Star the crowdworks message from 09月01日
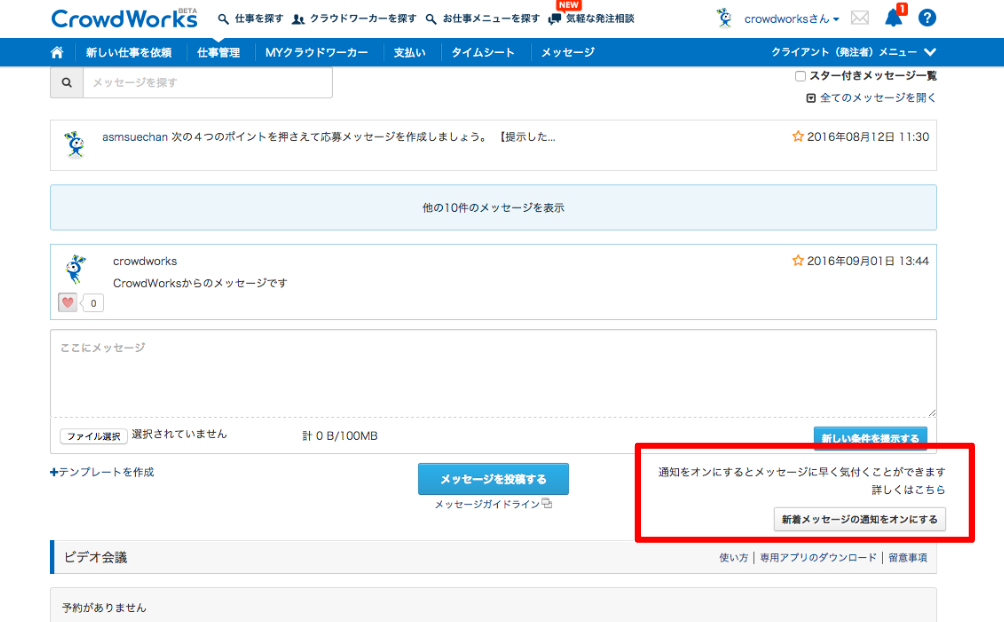The width and height of the screenshot is (1004, 622). (798, 261)
